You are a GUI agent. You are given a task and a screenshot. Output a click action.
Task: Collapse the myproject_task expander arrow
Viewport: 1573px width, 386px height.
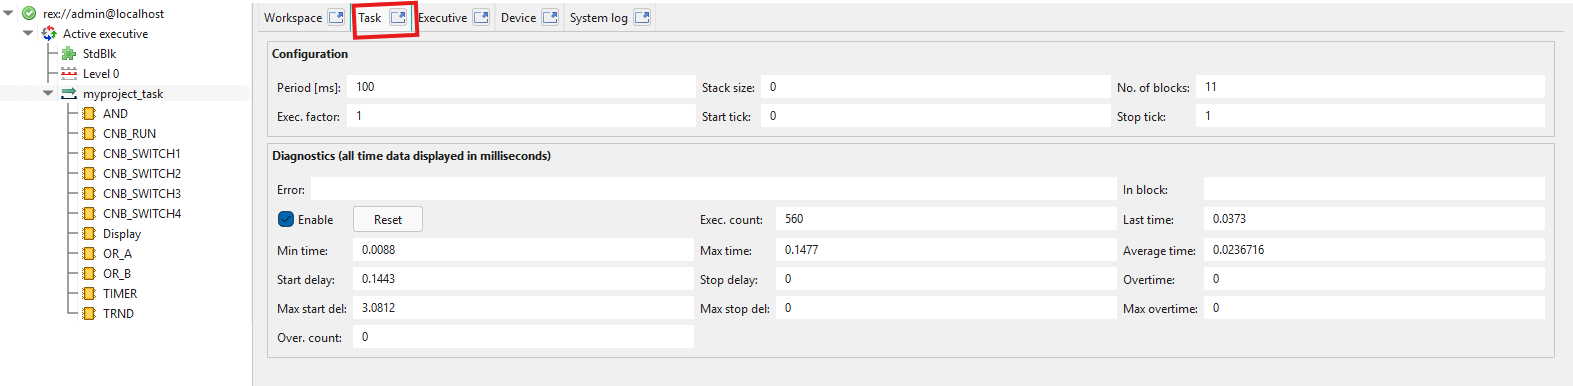48,94
